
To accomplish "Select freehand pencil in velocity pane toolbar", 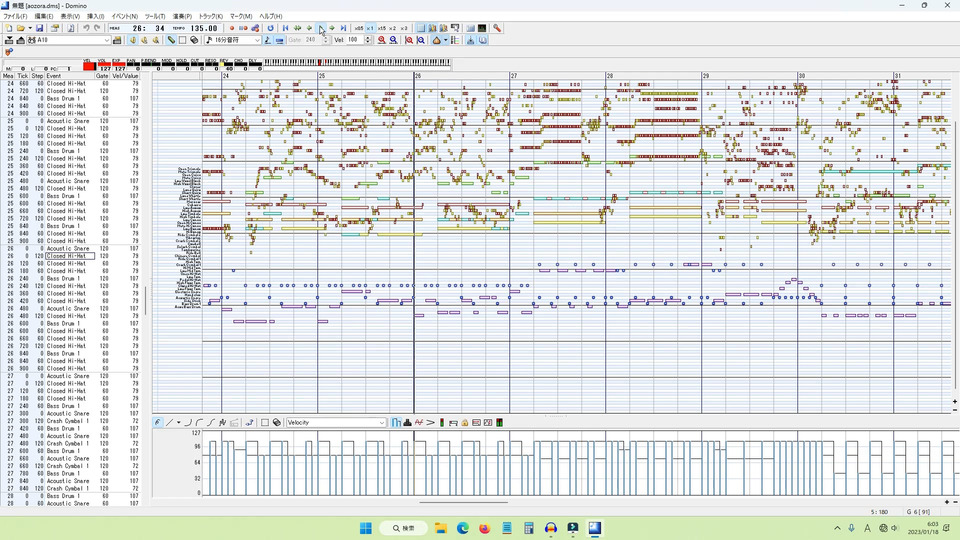I will pos(158,422).
